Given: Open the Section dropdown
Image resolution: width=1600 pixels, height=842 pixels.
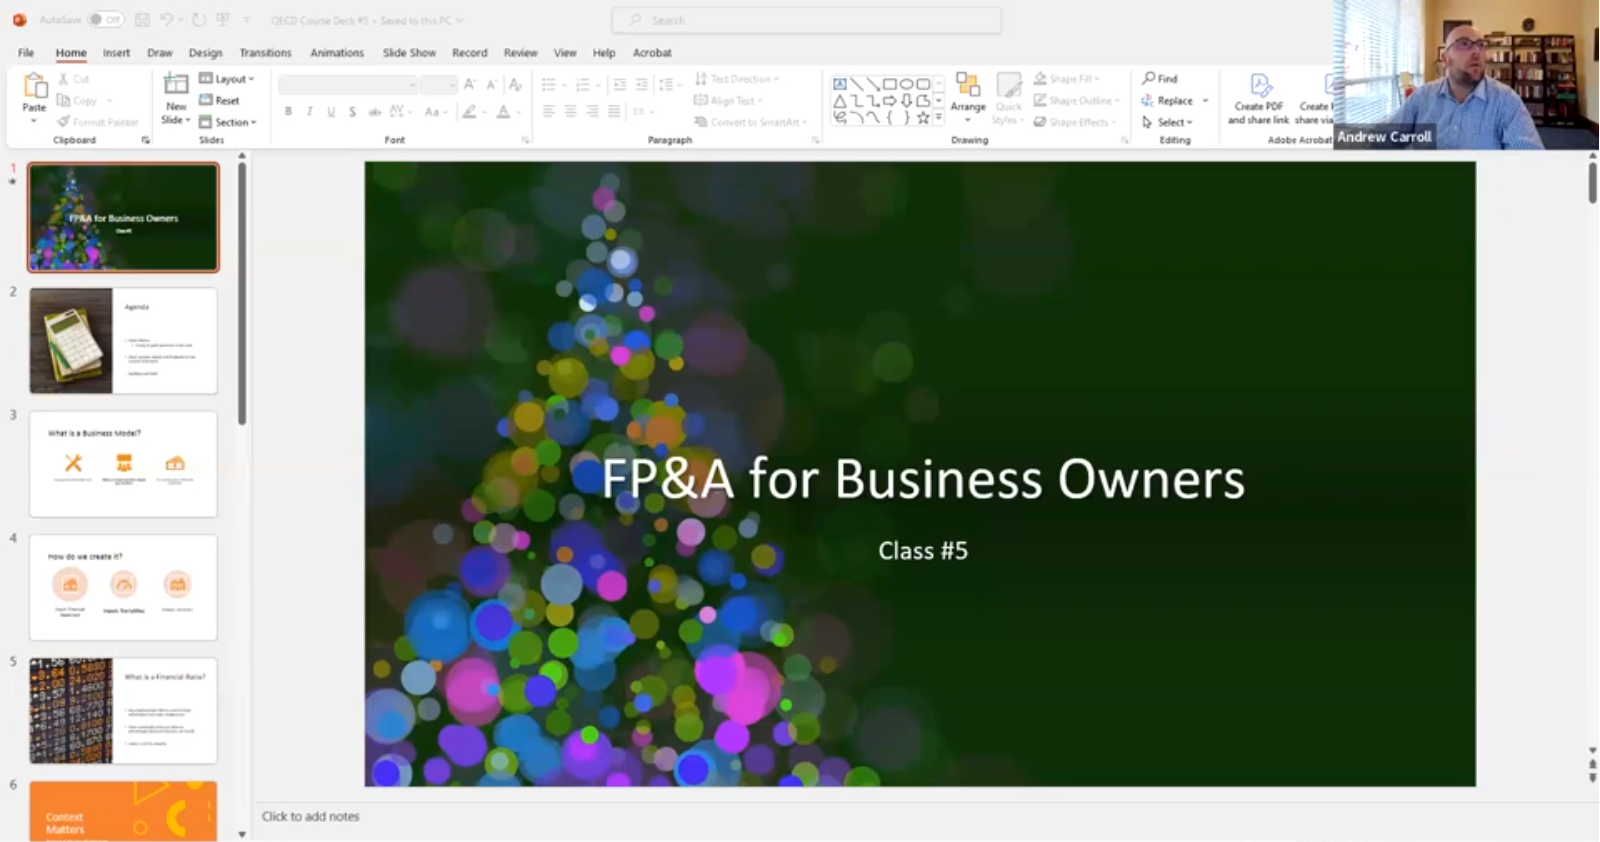Looking at the screenshot, I should click(228, 122).
